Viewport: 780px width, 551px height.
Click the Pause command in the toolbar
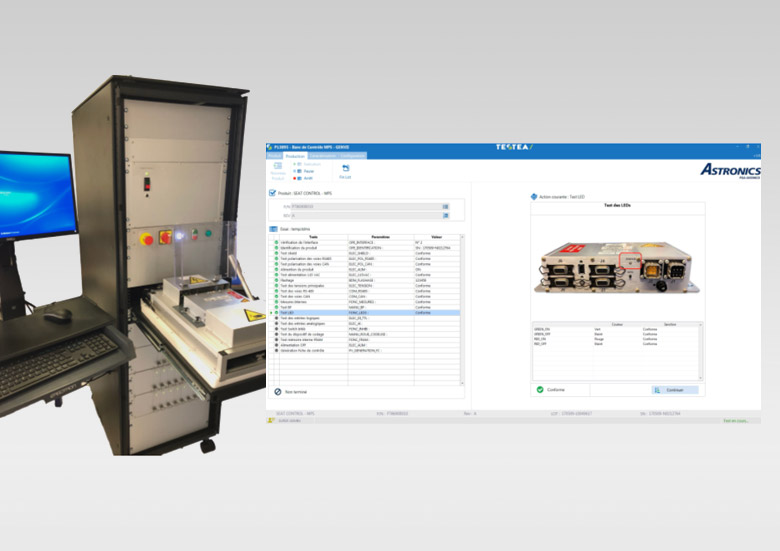pos(304,171)
